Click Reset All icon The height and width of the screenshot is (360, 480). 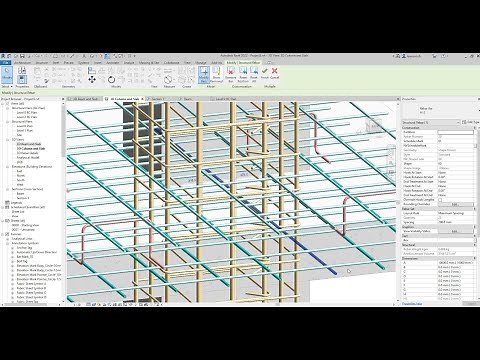coord(254,75)
